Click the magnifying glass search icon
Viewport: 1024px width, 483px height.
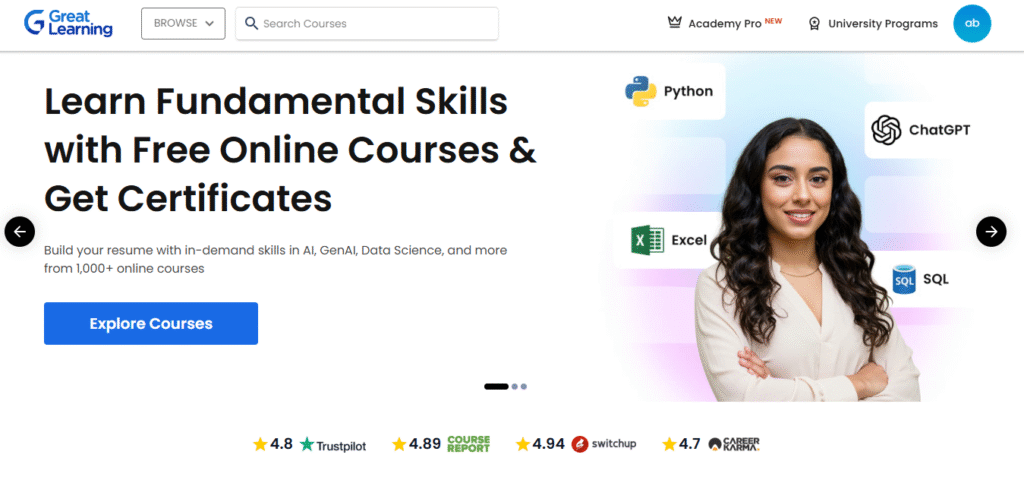pos(251,23)
